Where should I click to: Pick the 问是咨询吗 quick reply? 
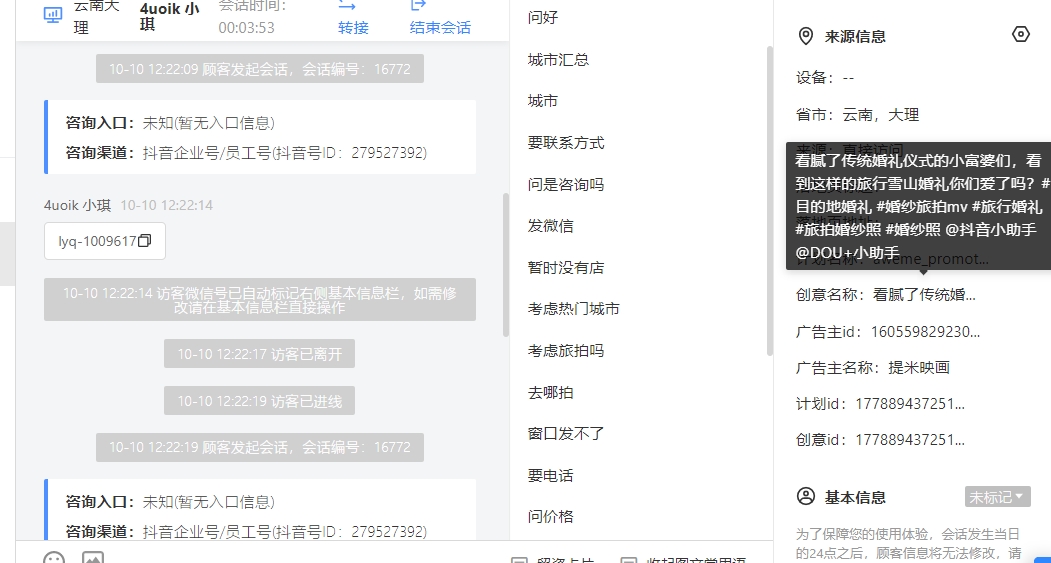pyautogui.click(x=566, y=184)
